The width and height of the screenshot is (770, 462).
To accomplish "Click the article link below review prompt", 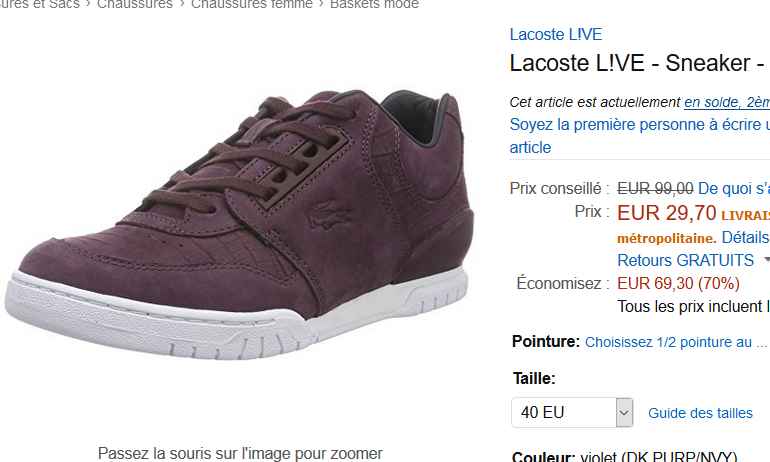I will 530,147.
